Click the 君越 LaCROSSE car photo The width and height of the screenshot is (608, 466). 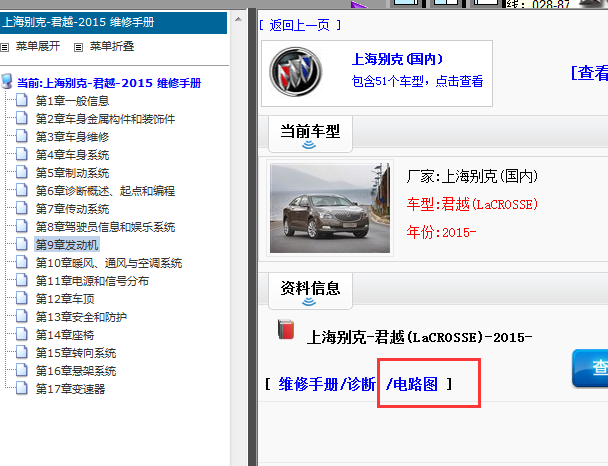point(330,208)
